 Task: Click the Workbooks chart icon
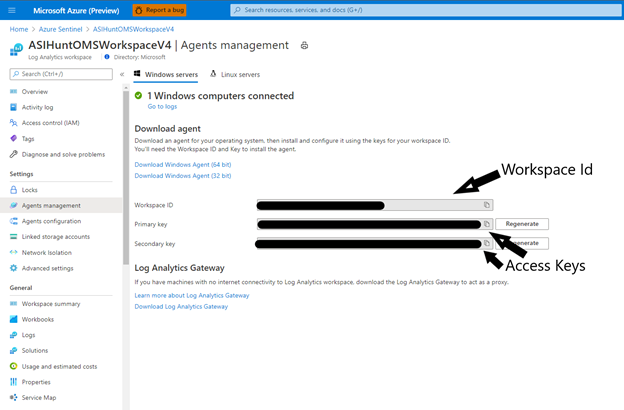[14, 319]
